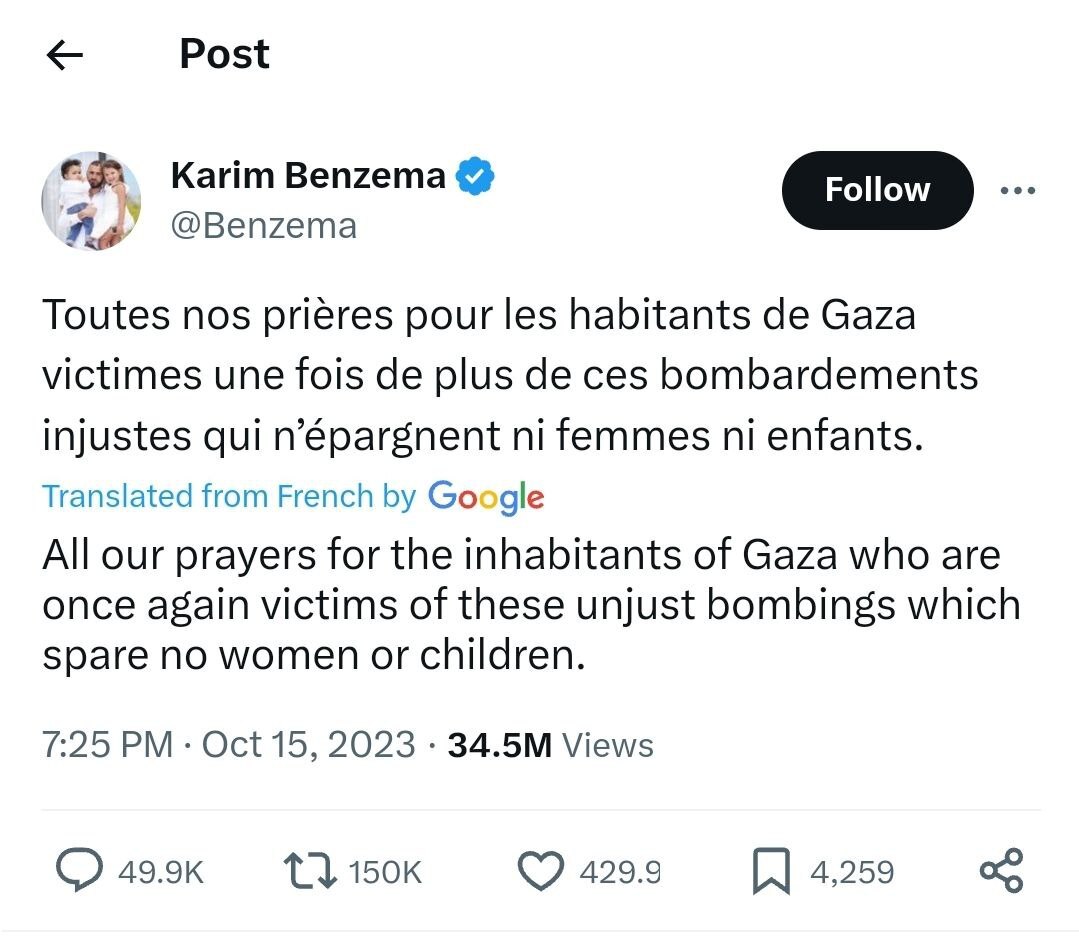Viewport: 1079px width, 937px height.
Task: Open the @Benzema handle link
Action: (264, 226)
